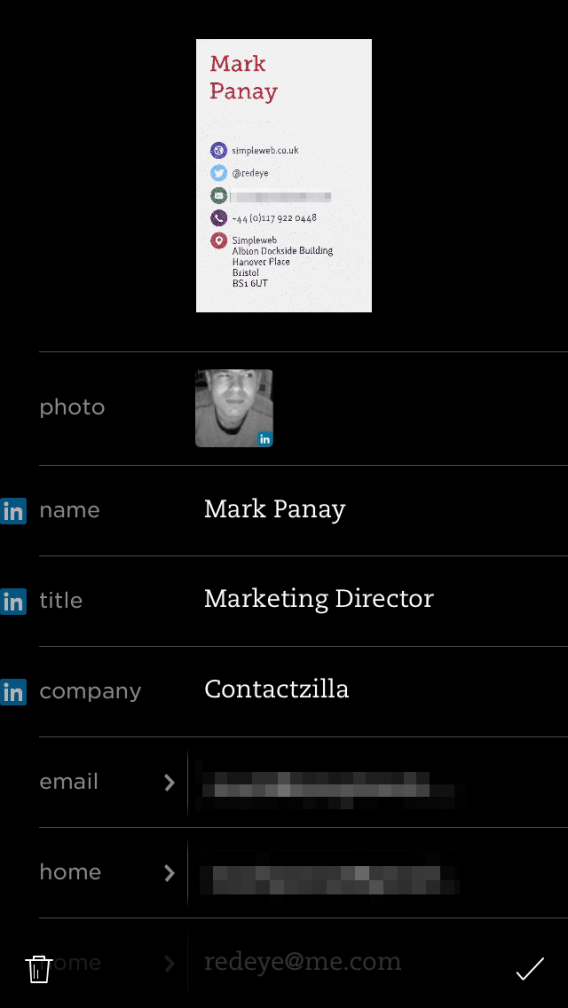Tap the trash delete icon

(39, 968)
